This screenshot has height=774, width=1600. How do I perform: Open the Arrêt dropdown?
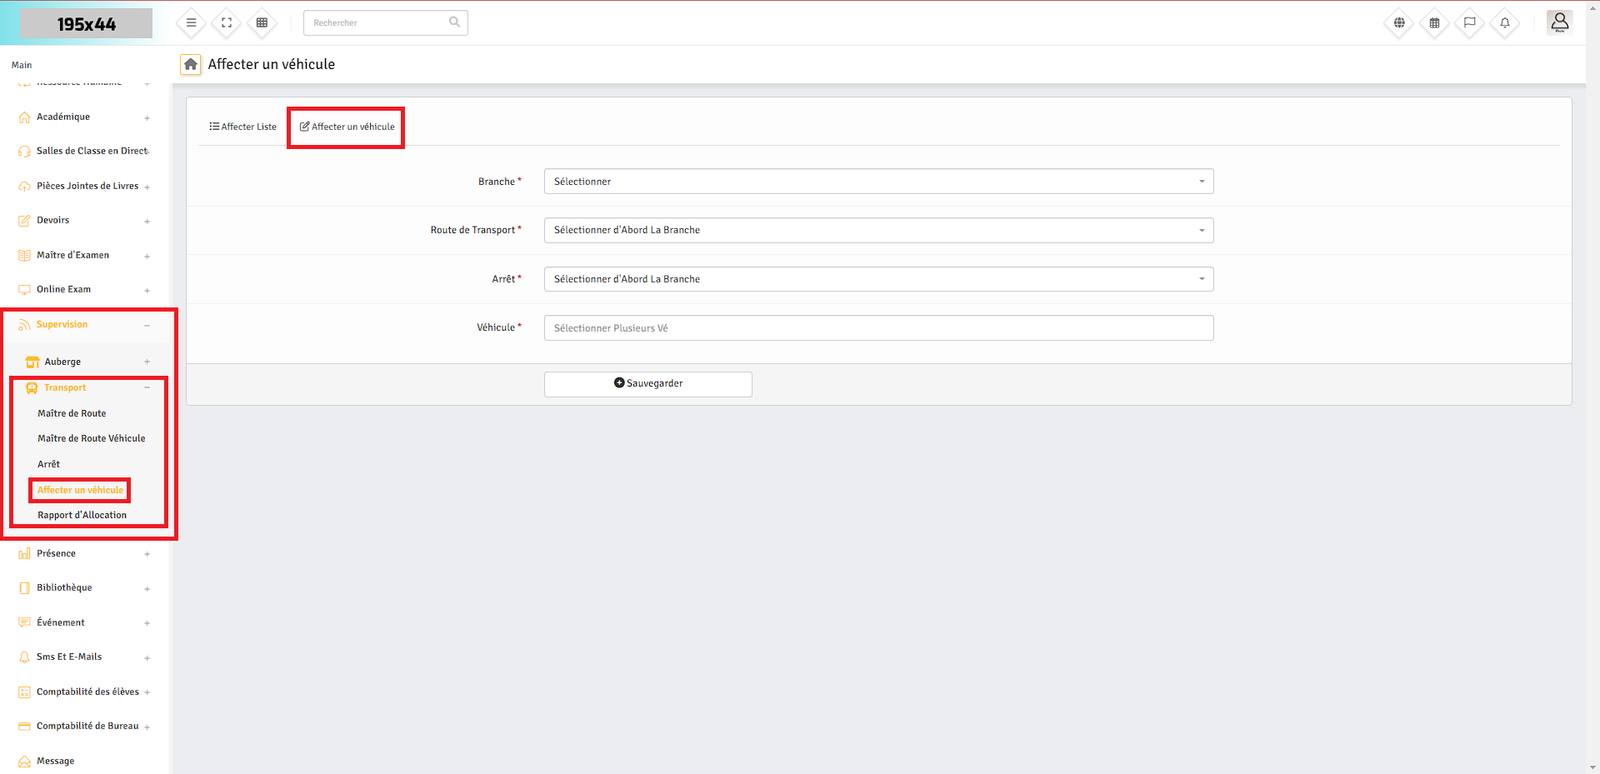pyautogui.click(x=878, y=279)
